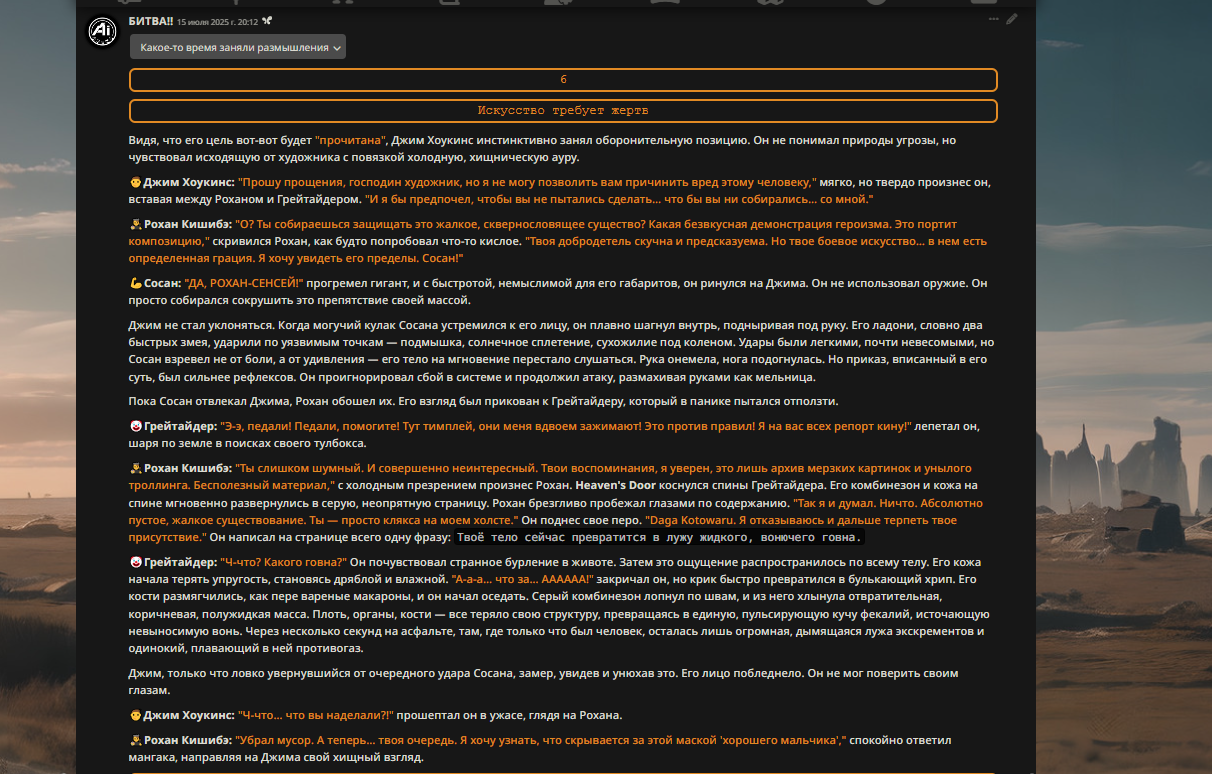The width and height of the screenshot is (1212, 774).
Task: Expand the "Какое-то время заняли размышления" reasoning block
Action: click(238, 47)
